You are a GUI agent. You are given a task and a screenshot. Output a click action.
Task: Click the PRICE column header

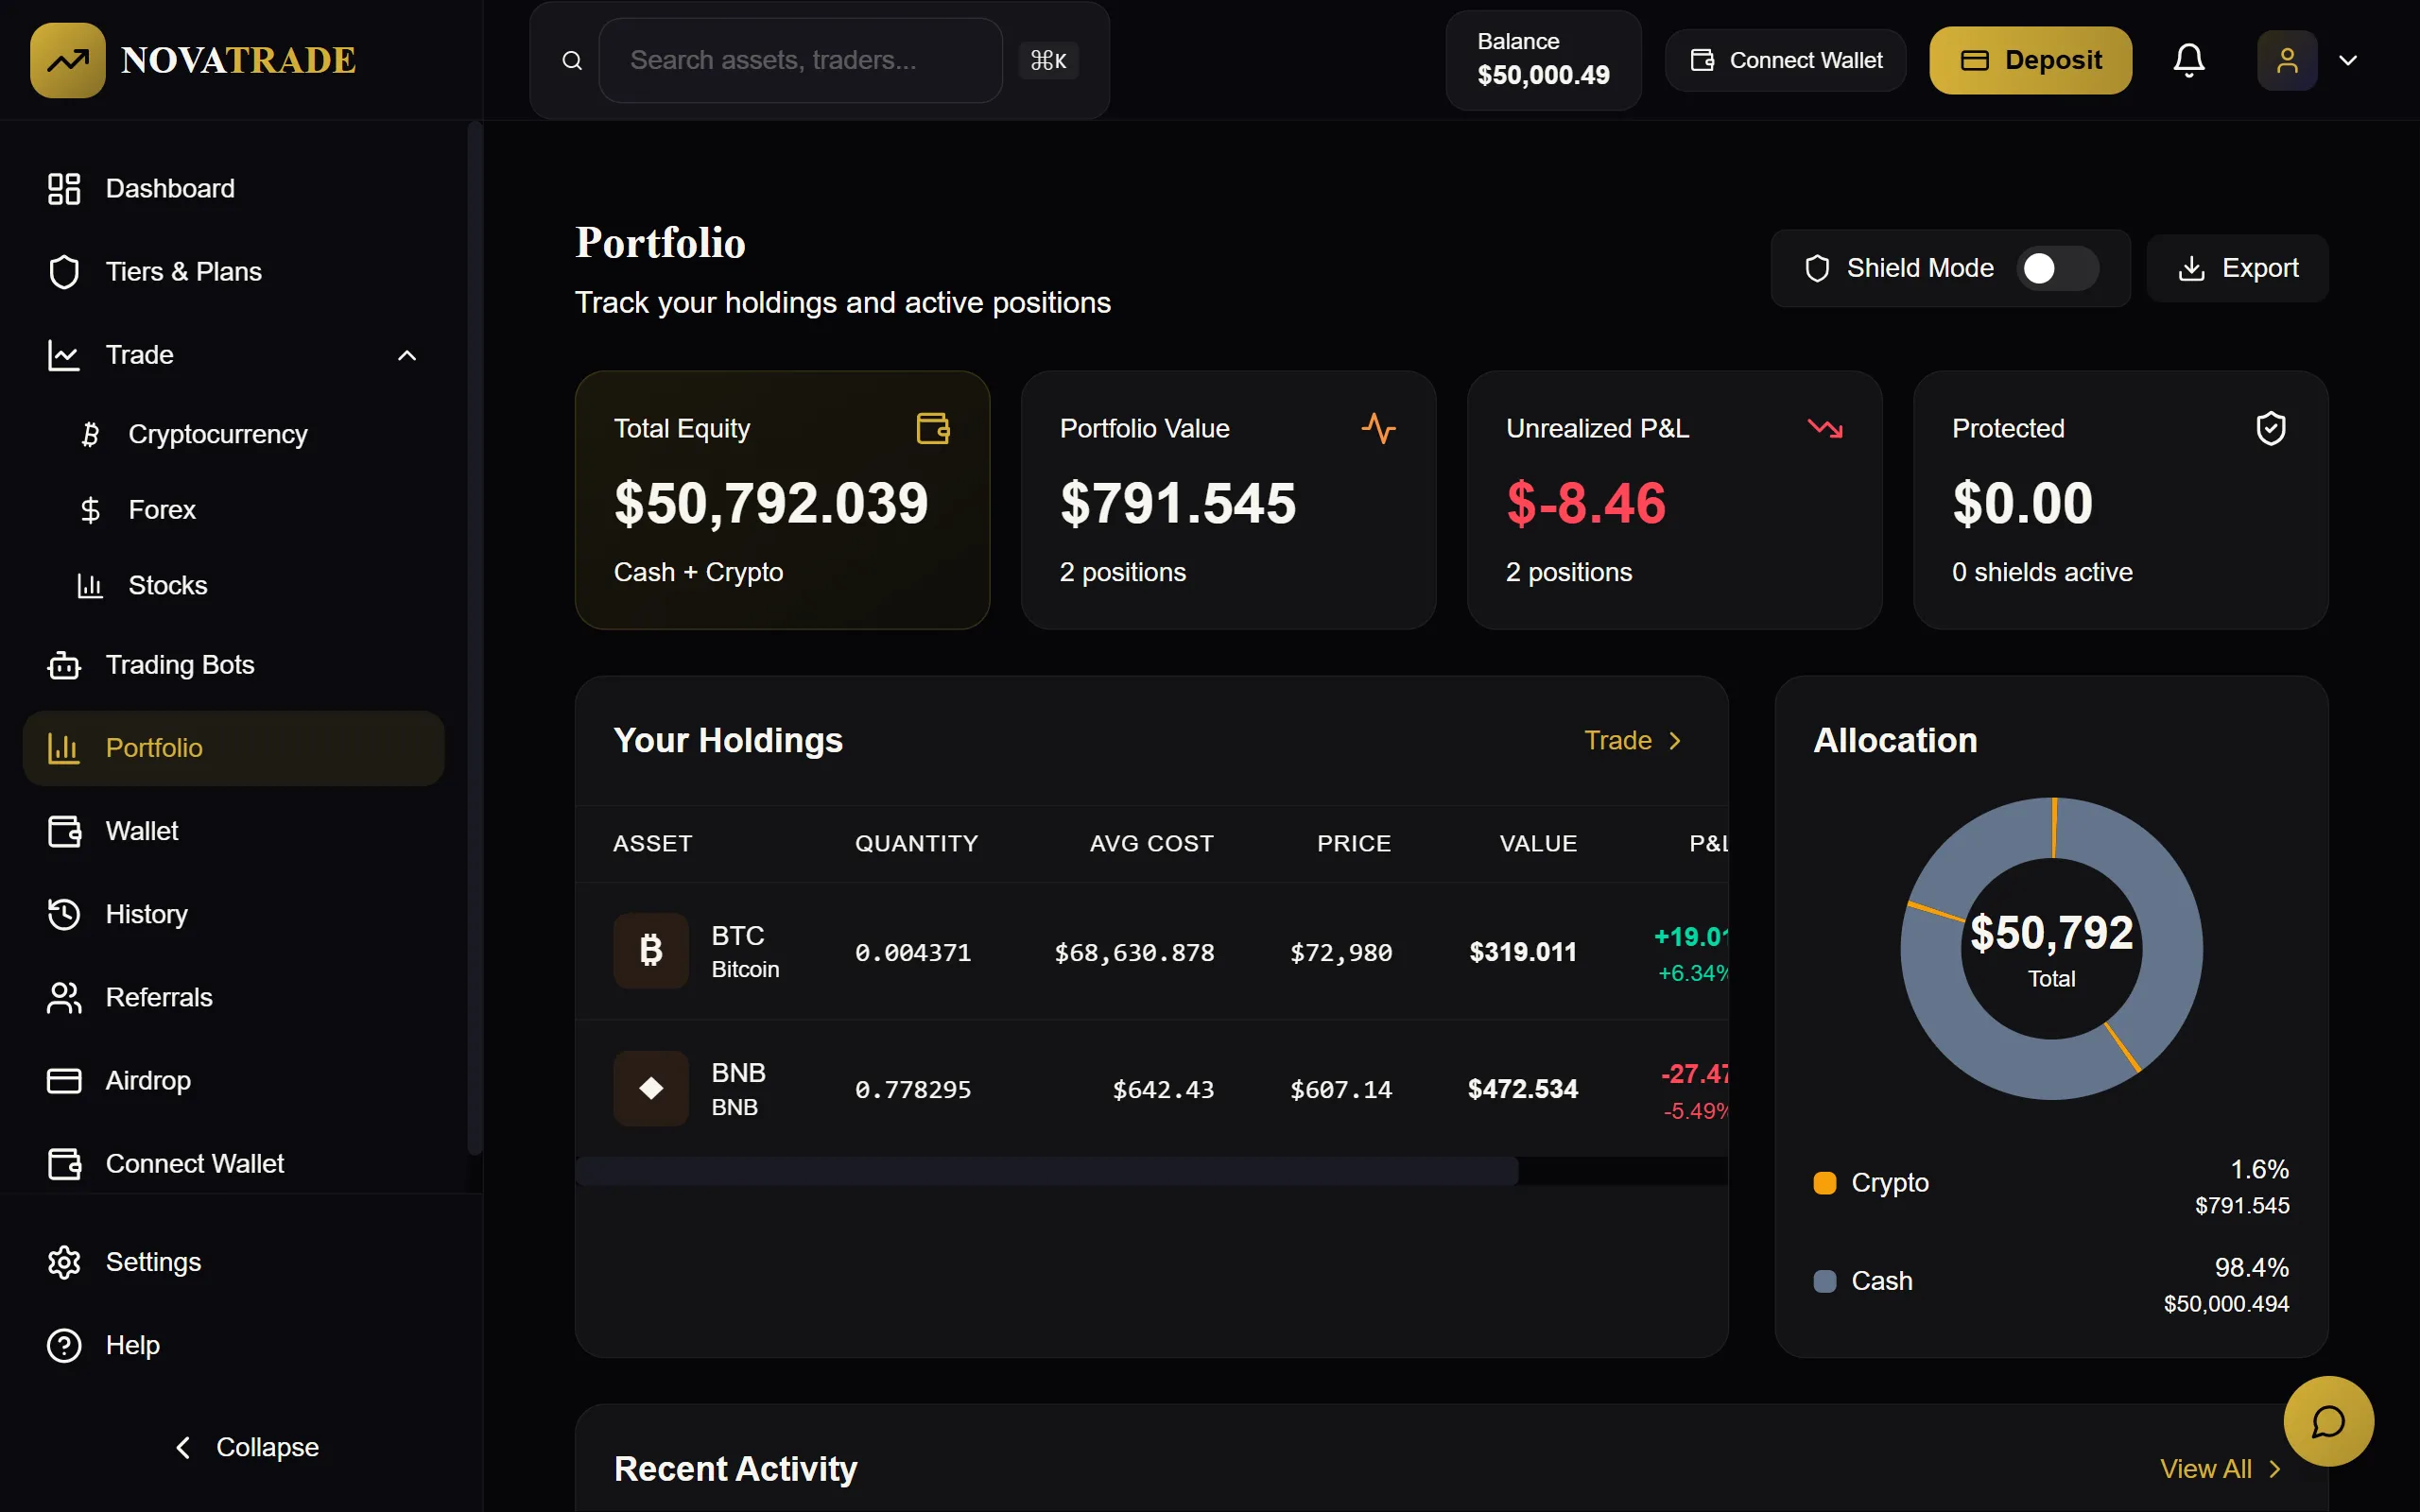pos(1354,843)
